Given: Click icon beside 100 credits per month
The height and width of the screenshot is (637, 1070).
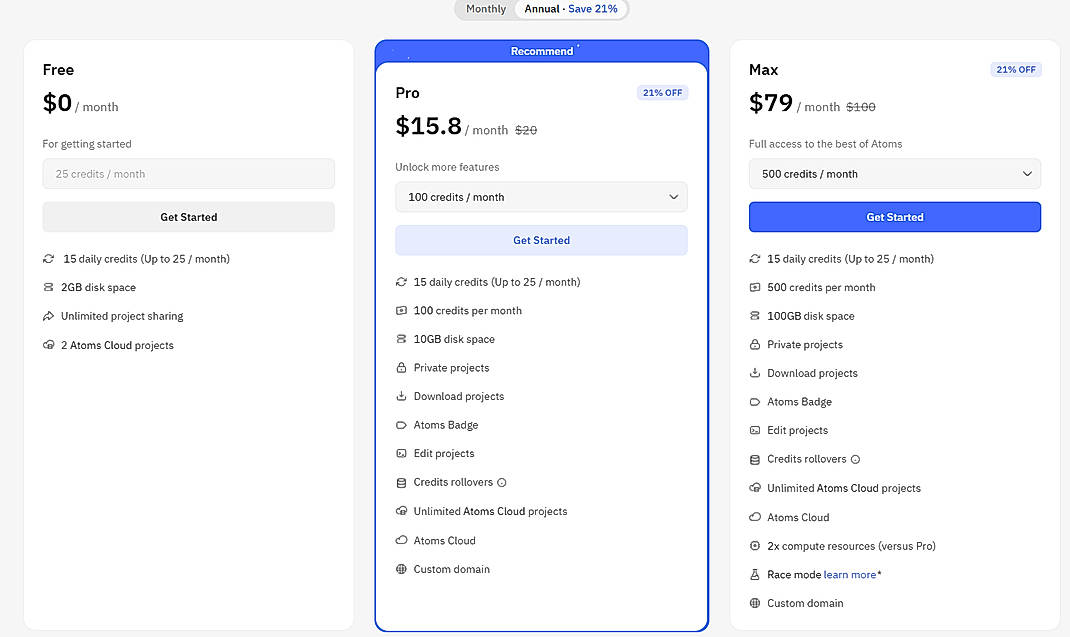Looking at the screenshot, I should 401,311.
